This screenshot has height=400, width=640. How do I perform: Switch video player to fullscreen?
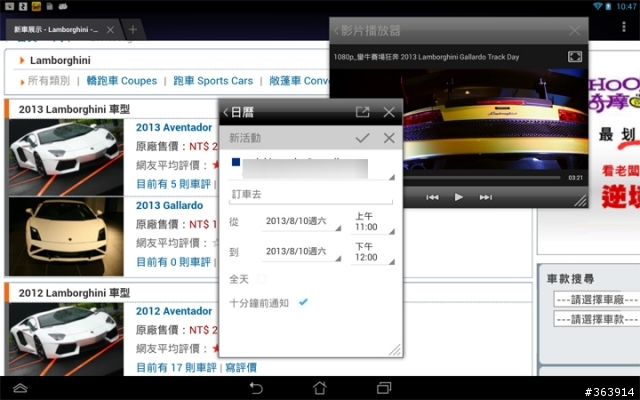pos(575,57)
